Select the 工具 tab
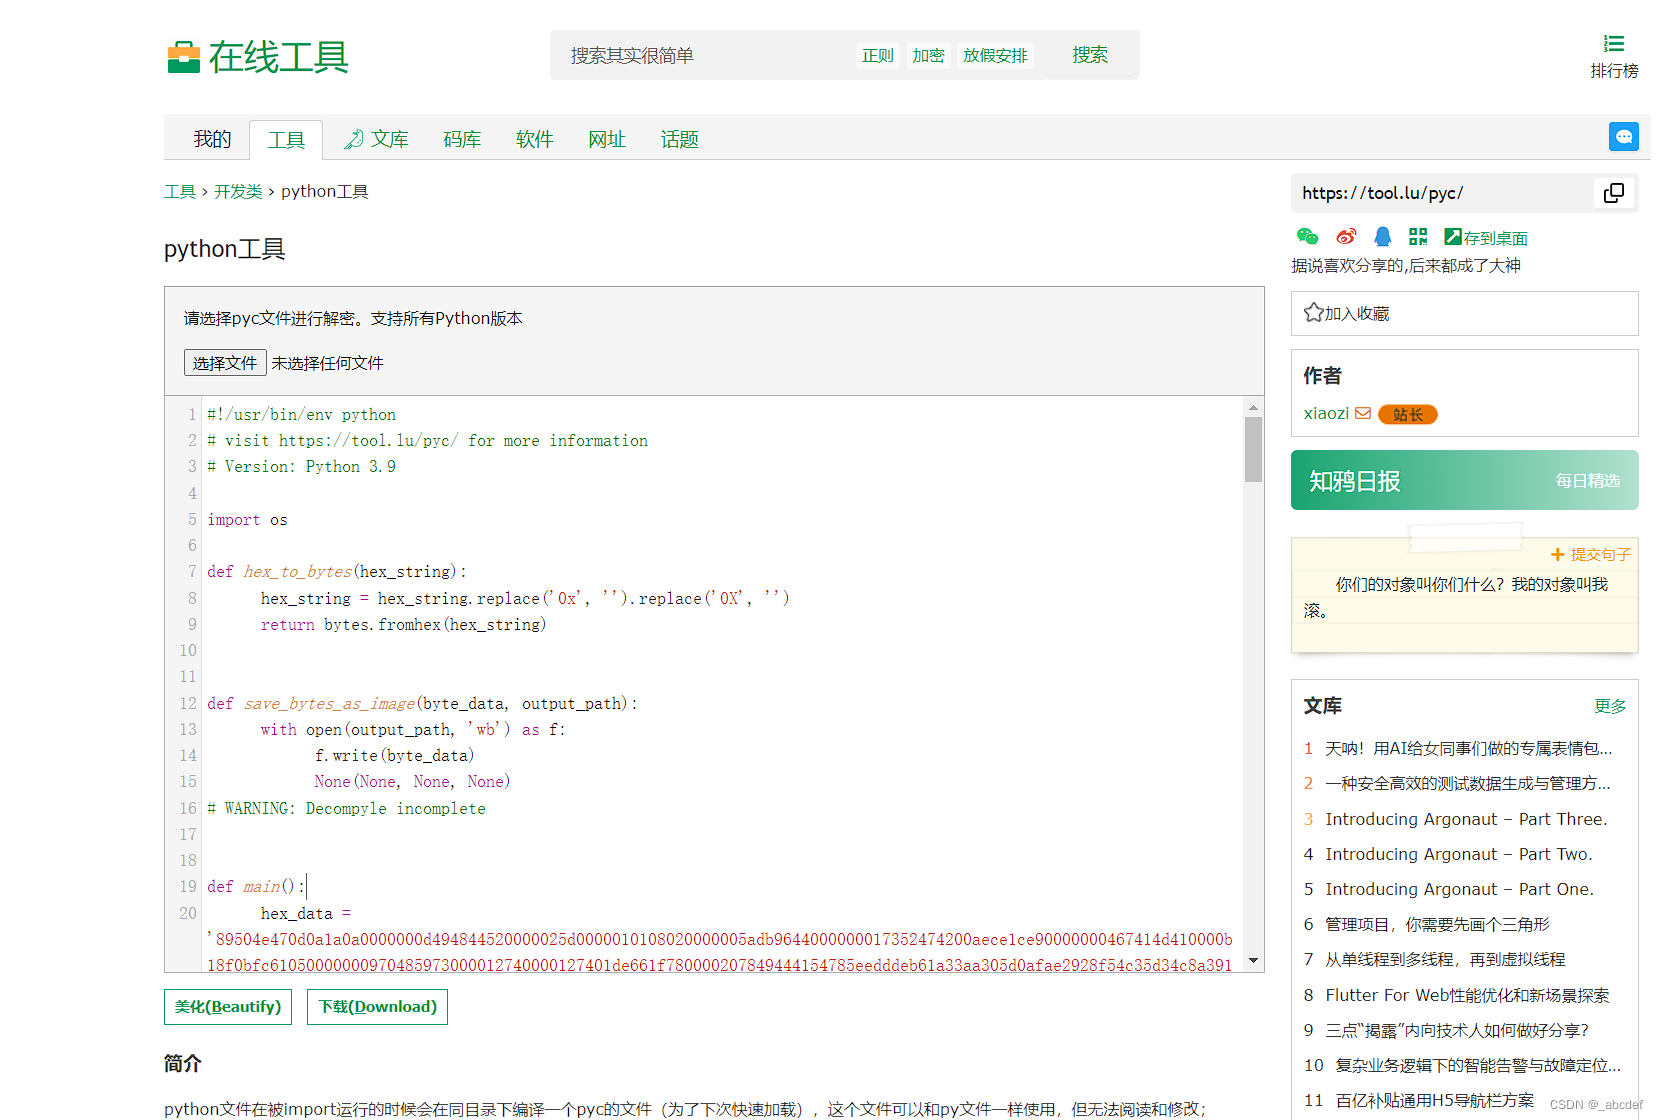The height and width of the screenshot is (1120, 1659). click(x=286, y=140)
